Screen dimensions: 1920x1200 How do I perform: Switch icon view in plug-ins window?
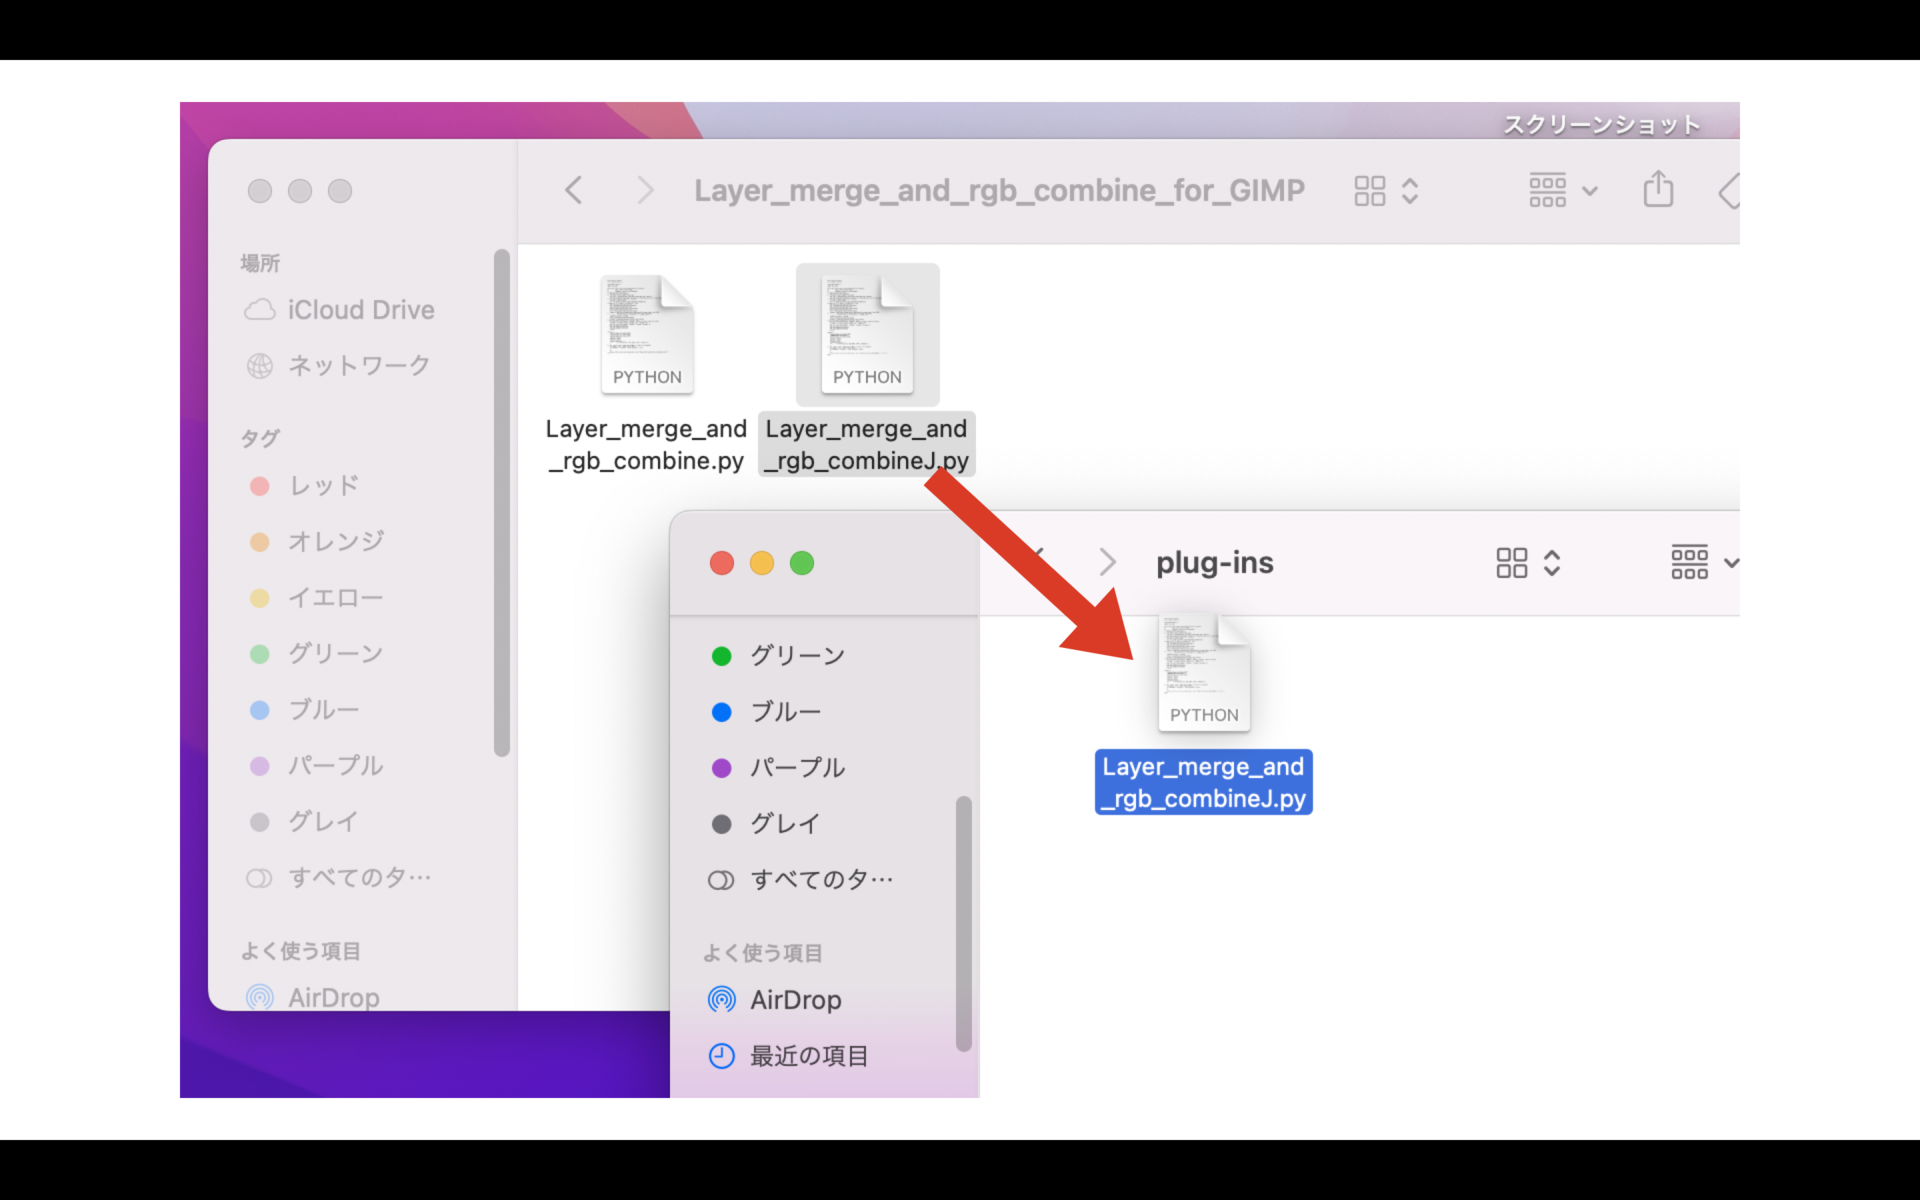pyautogui.click(x=1512, y=562)
